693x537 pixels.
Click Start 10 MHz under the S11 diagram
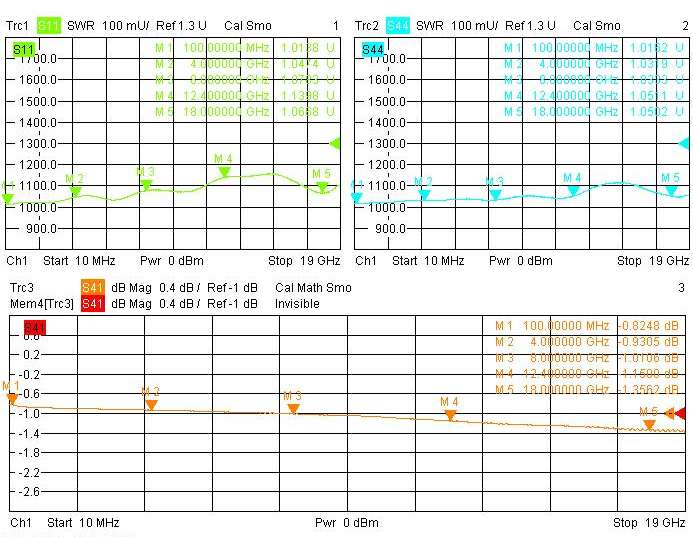[x=82, y=261]
